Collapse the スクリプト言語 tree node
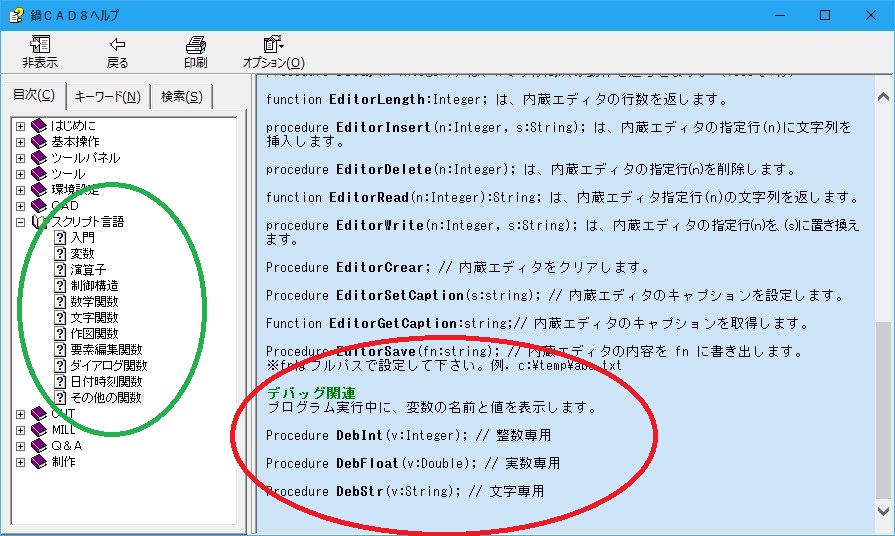This screenshot has height=536, width=895. click(x=21, y=222)
